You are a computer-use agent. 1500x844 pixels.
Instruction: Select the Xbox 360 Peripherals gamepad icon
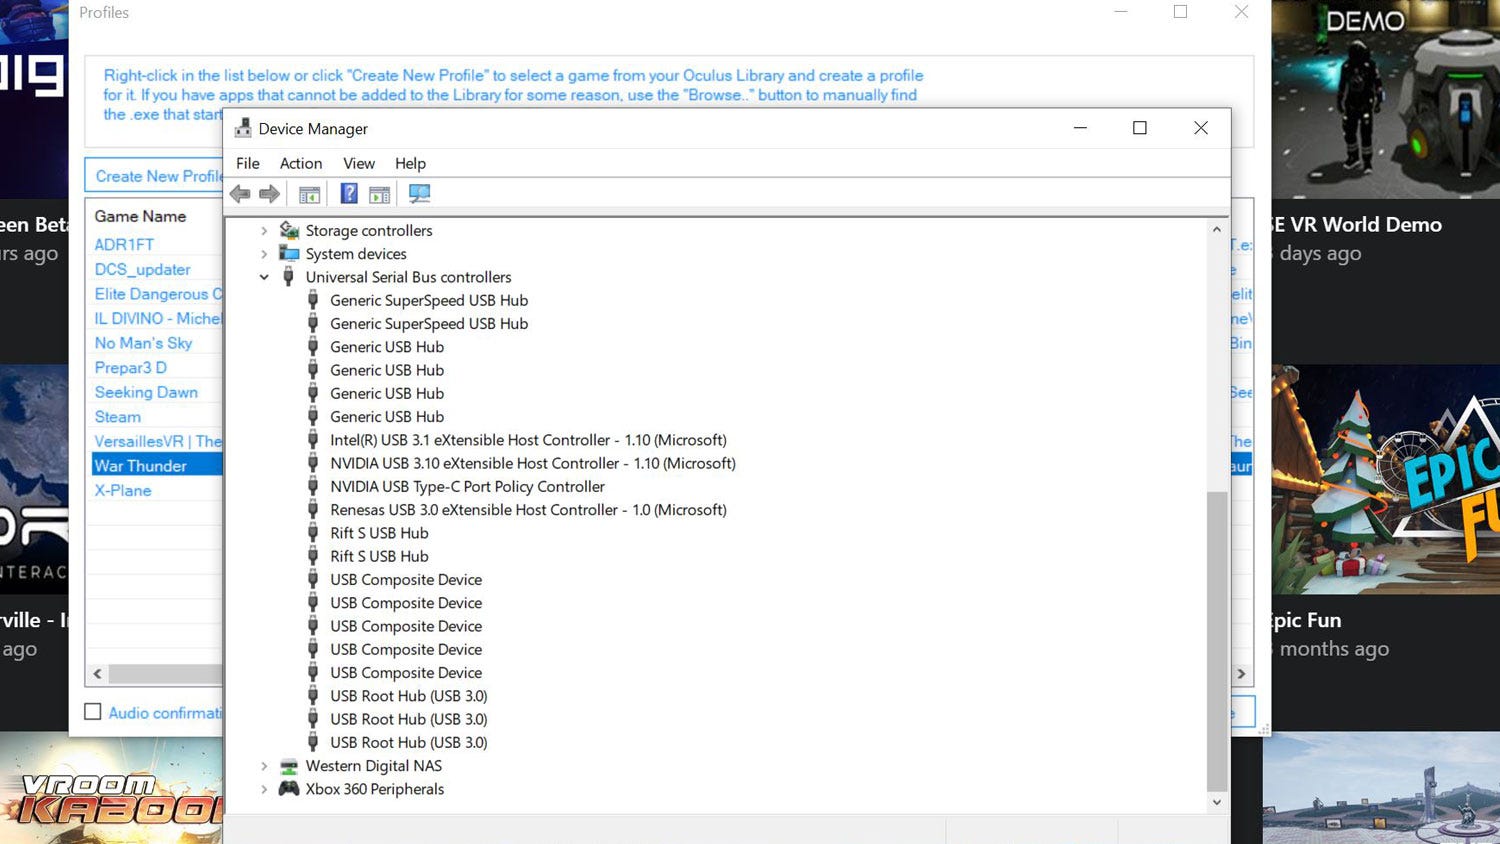289,789
